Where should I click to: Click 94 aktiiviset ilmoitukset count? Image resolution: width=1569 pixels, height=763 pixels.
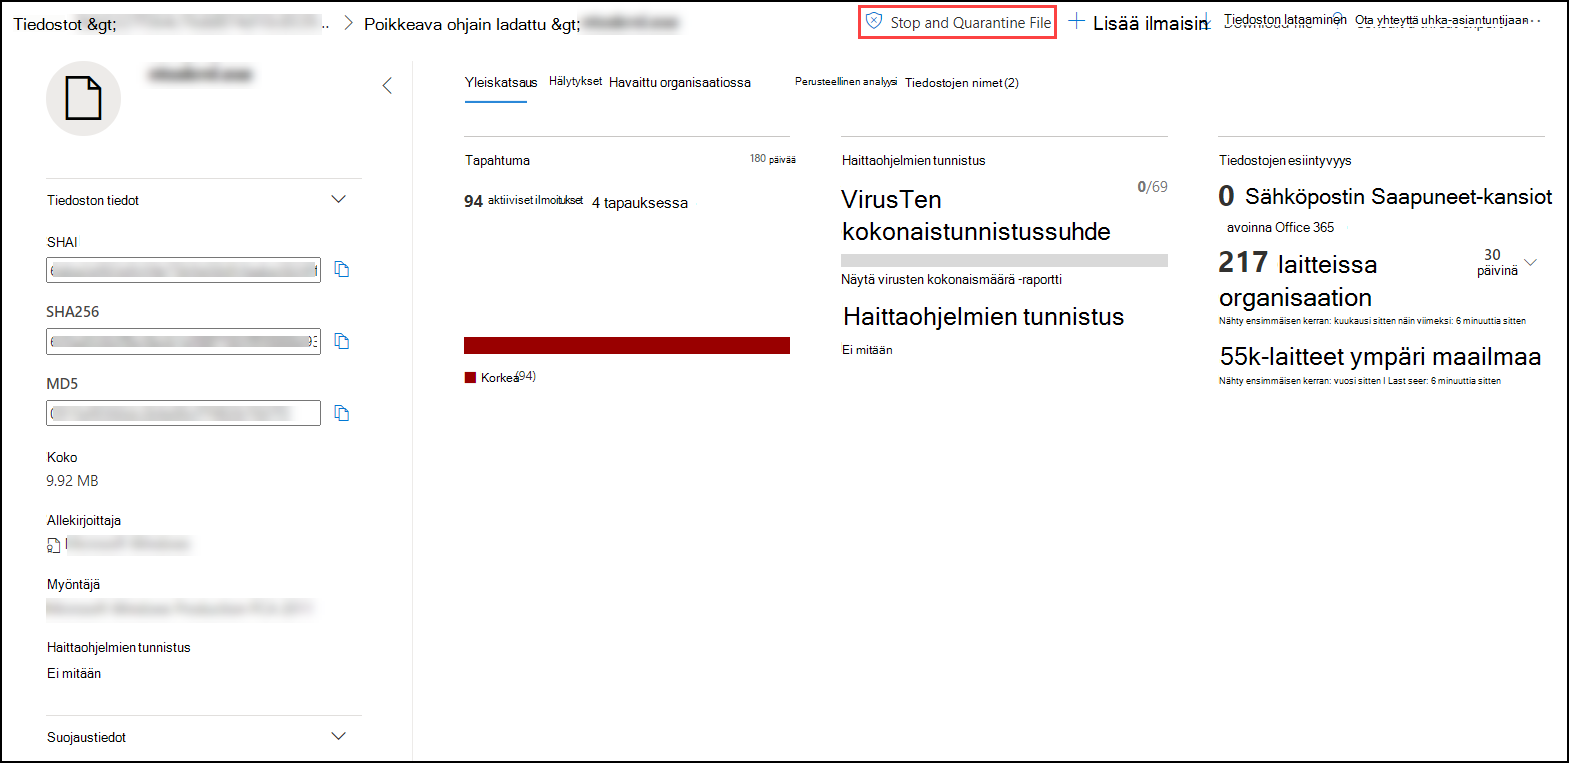tap(523, 201)
